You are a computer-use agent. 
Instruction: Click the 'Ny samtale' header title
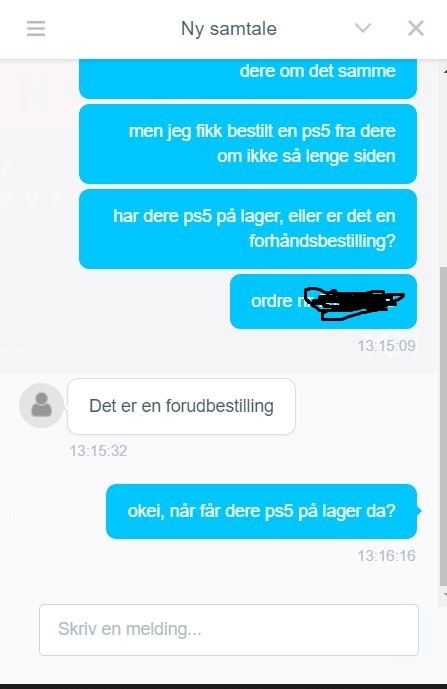click(x=229, y=29)
